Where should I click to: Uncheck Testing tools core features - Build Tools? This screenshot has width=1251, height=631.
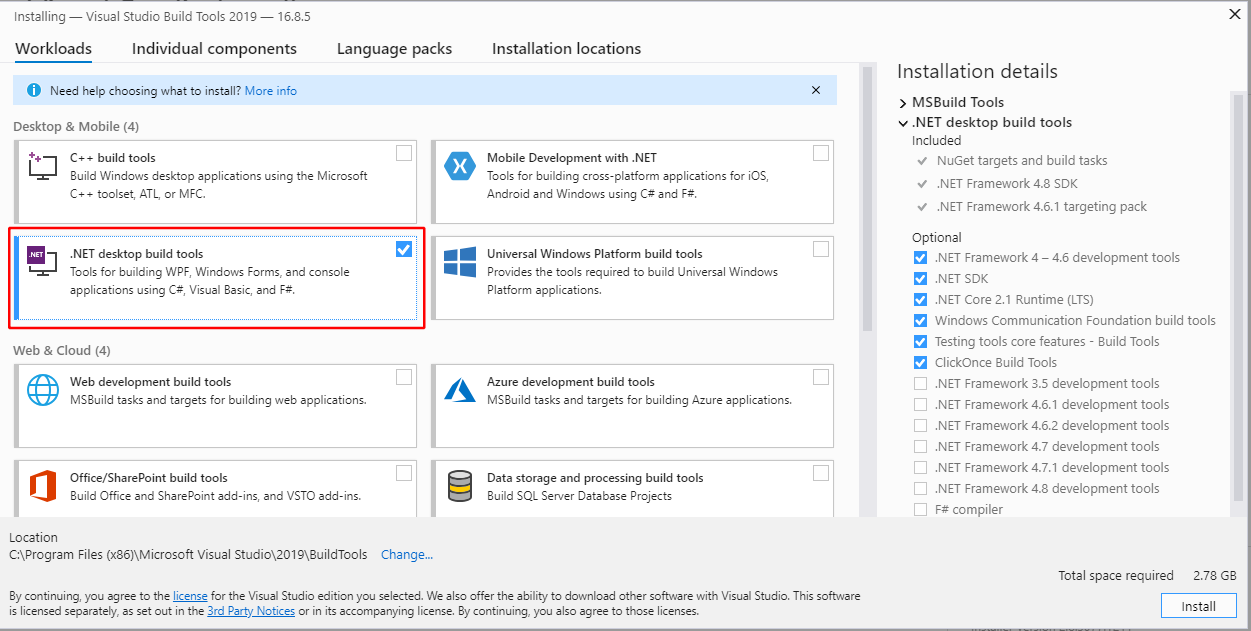pos(920,342)
